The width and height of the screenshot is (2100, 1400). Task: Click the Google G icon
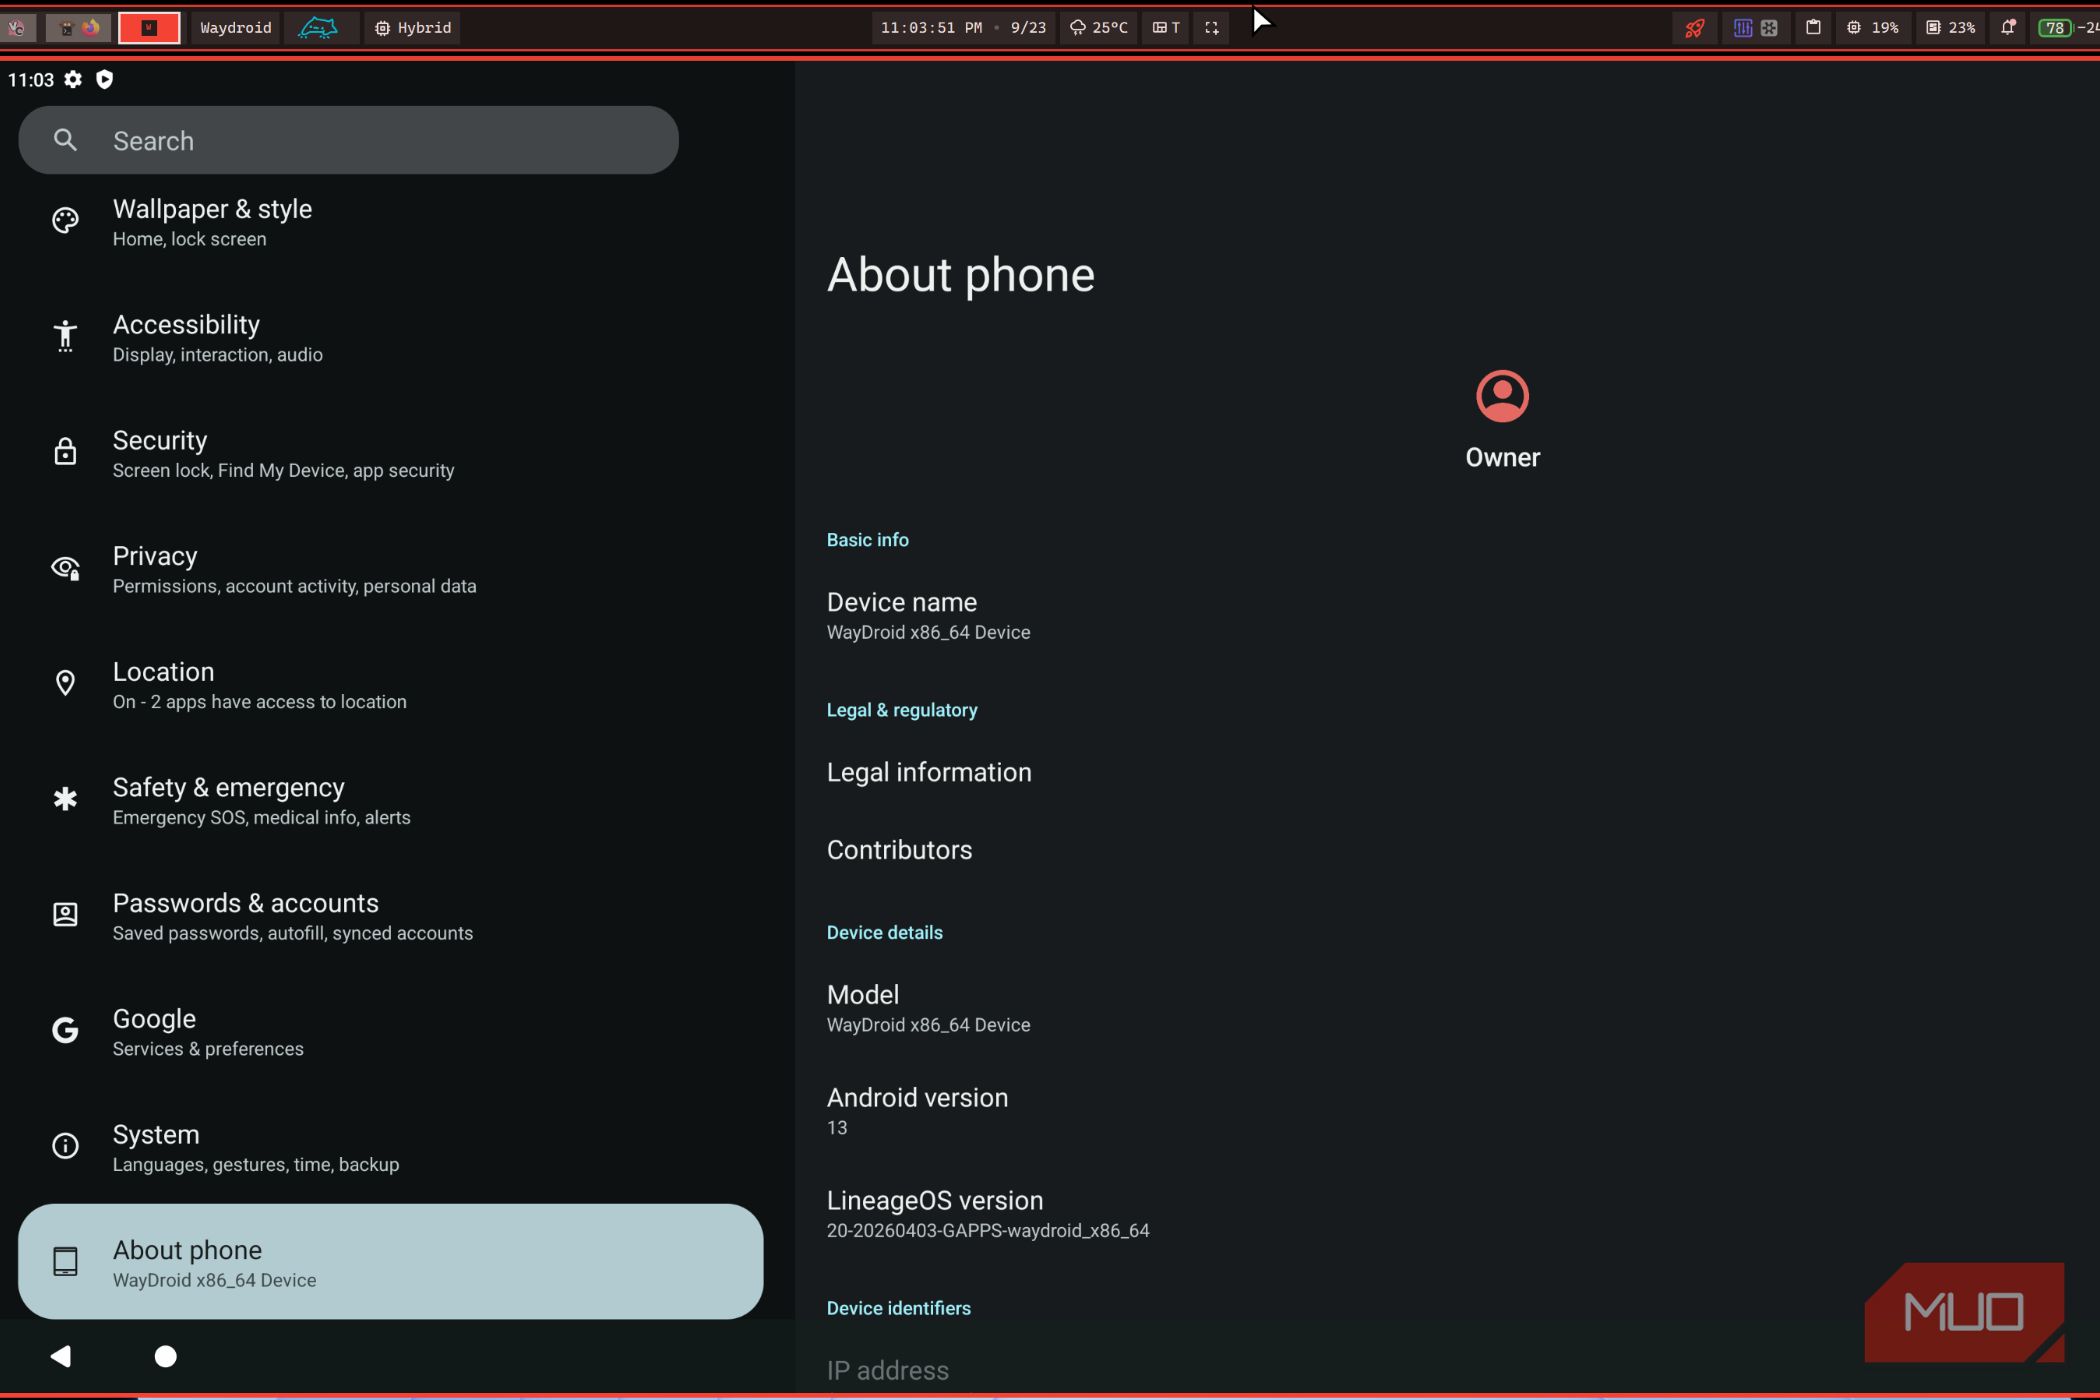(65, 1030)
